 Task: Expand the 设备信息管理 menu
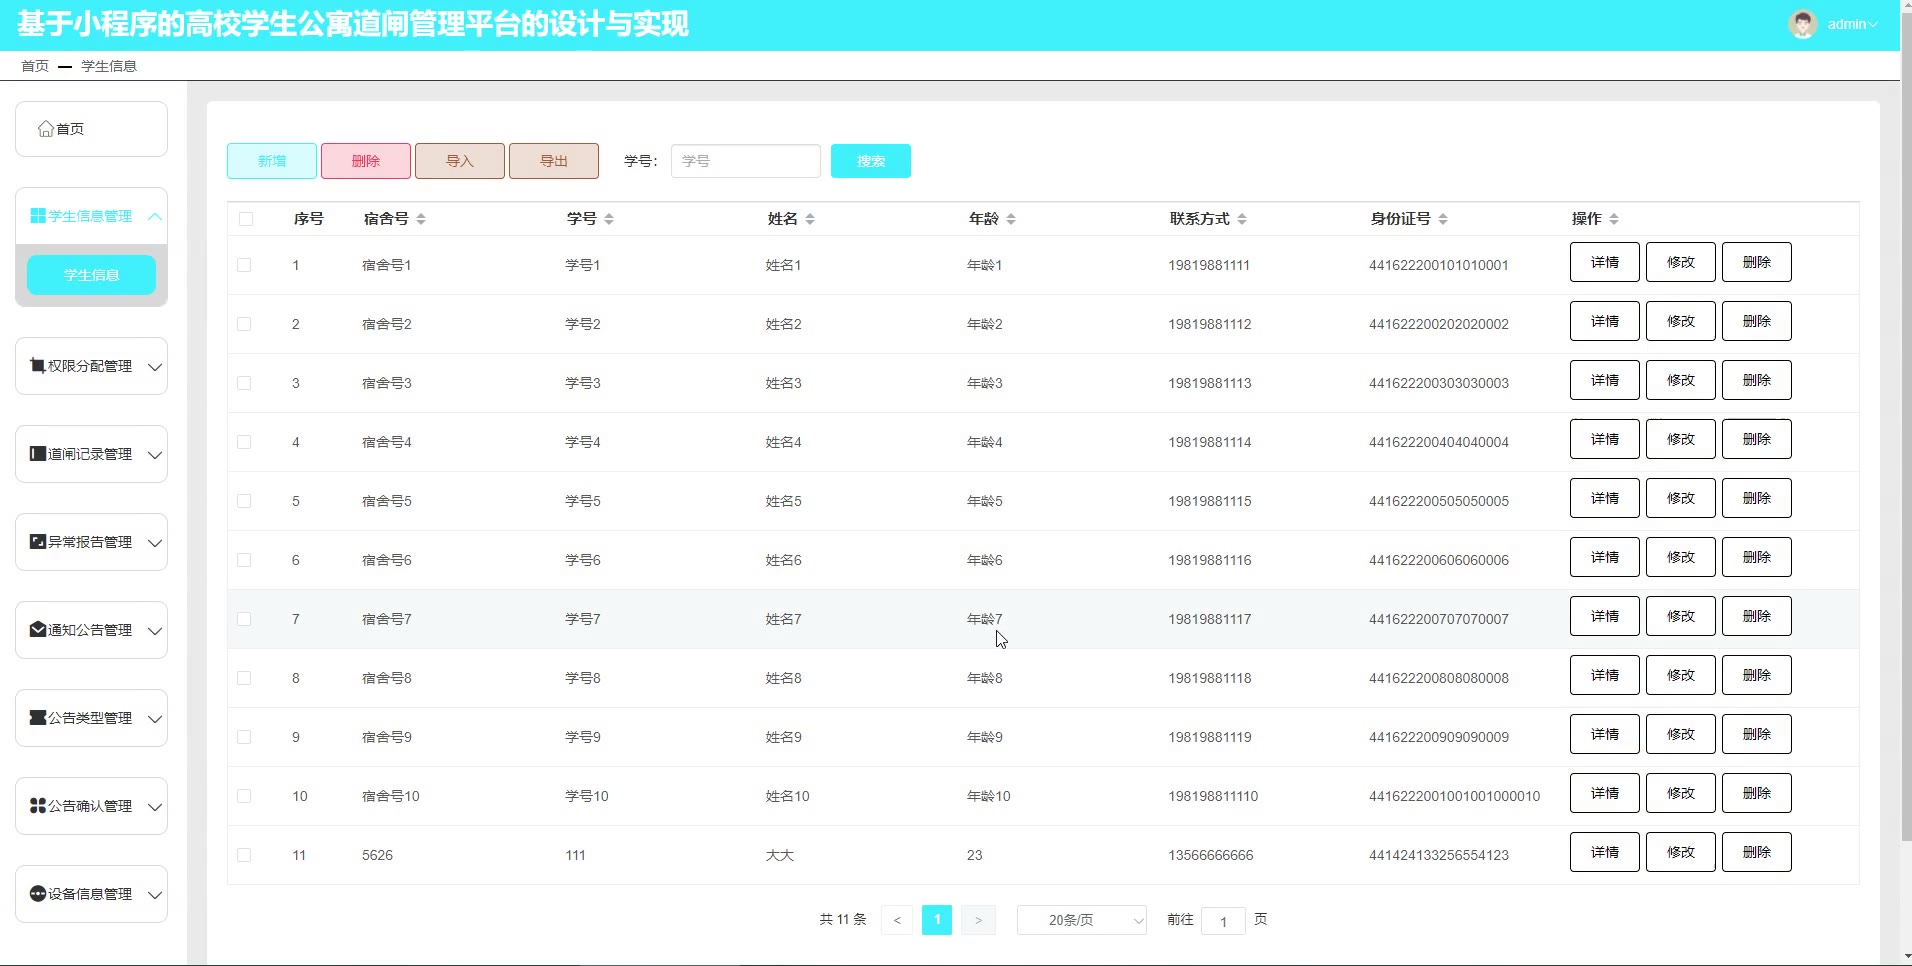coord(155,894)
